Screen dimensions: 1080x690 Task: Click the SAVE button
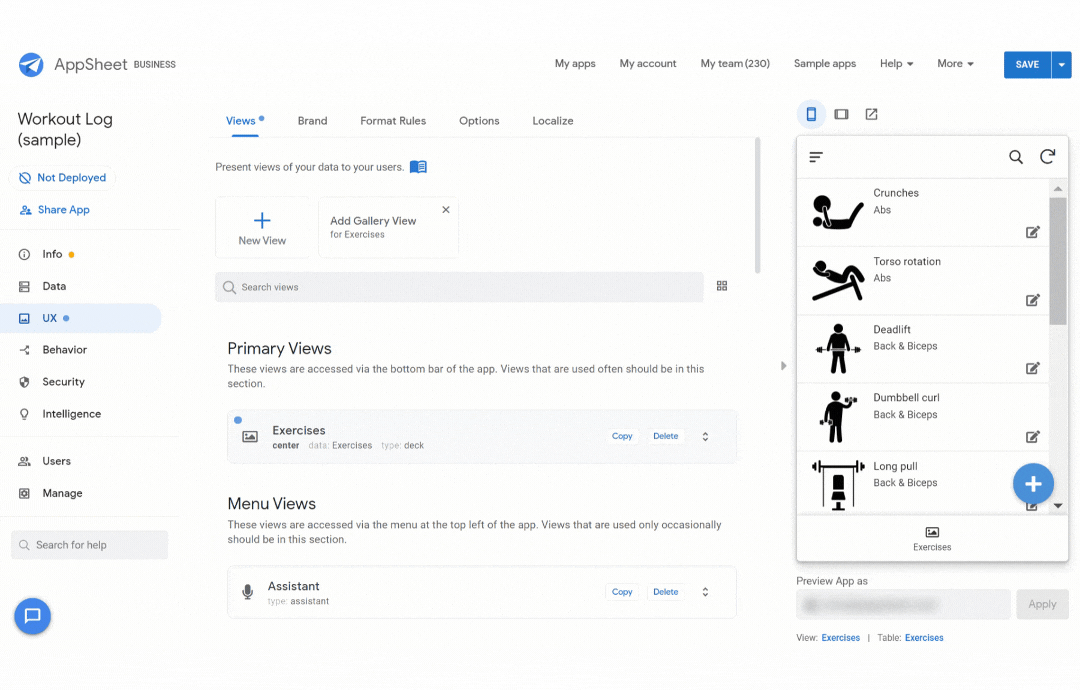pos(1027,65)
